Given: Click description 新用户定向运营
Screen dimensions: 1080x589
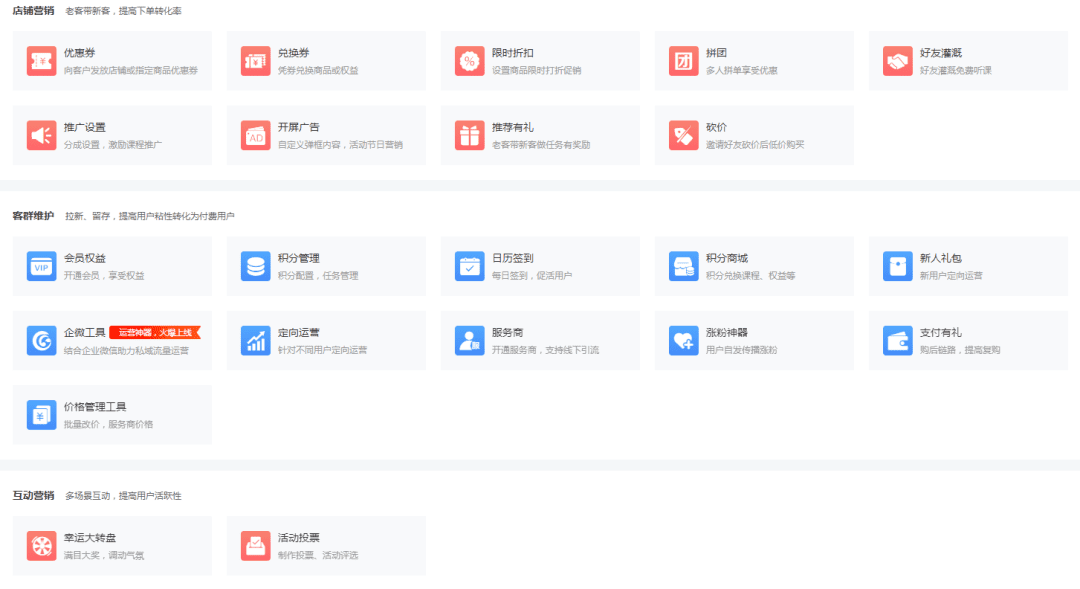Looking at the screenshot, I should pos(951,276).
